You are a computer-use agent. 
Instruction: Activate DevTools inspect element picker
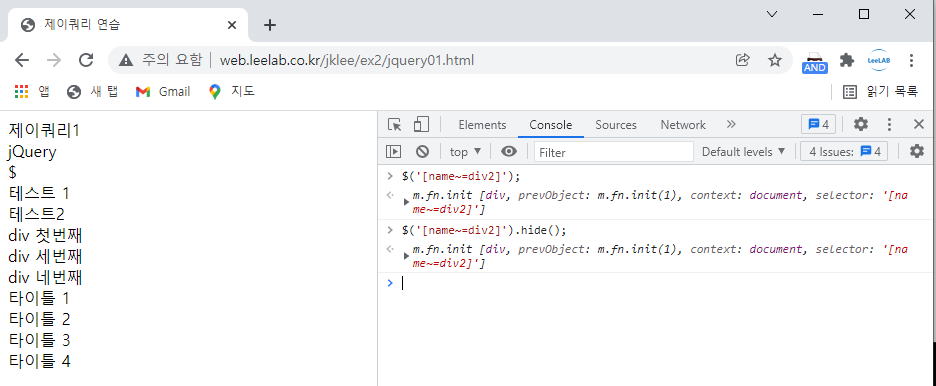pyautogui.click(x=394, y=125)
